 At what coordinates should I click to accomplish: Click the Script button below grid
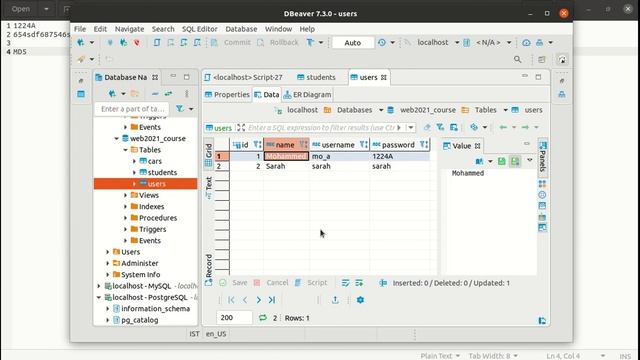pyautogui.click(x=311, y=283)
